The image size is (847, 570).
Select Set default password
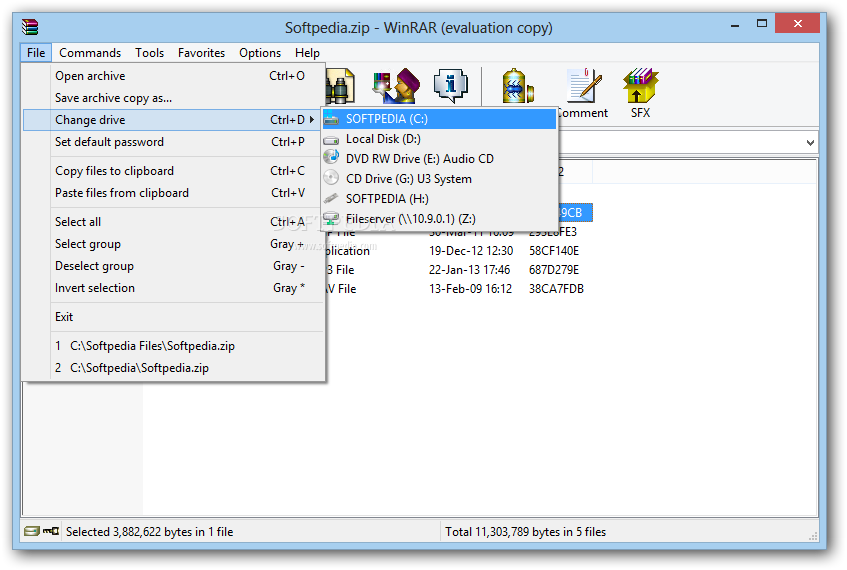[173, 142]
